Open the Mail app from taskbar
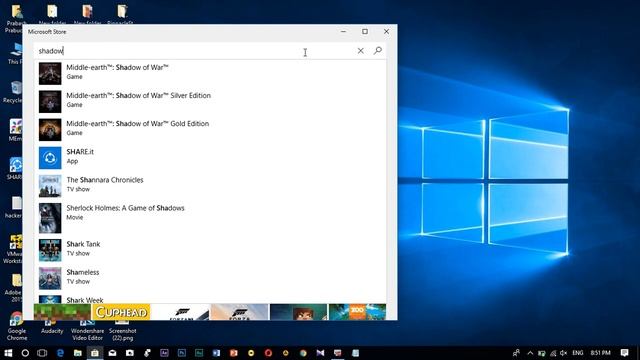Viewport: 640px width, 360px height. point(112,353)
